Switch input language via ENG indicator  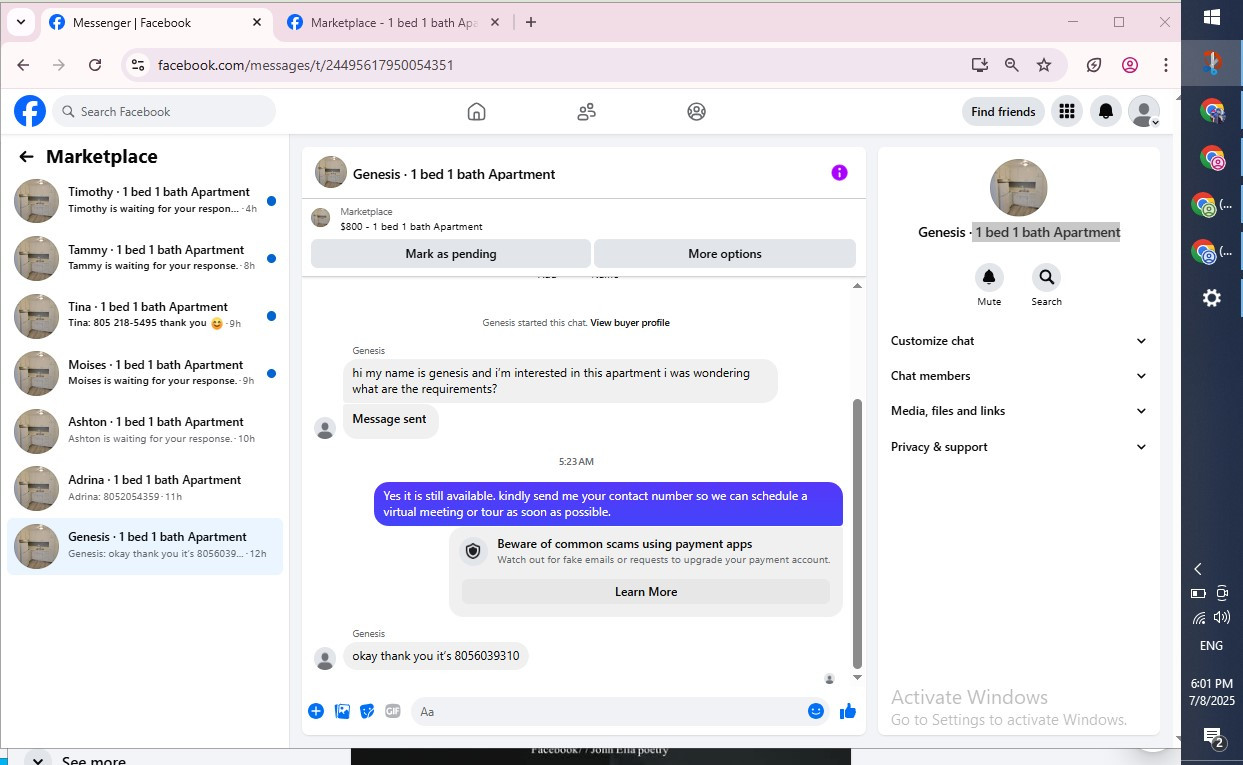(x=1211, y=646)
